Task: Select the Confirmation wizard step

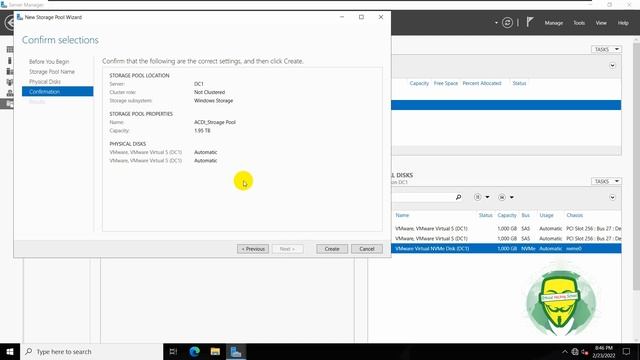Action: (58, 91)
